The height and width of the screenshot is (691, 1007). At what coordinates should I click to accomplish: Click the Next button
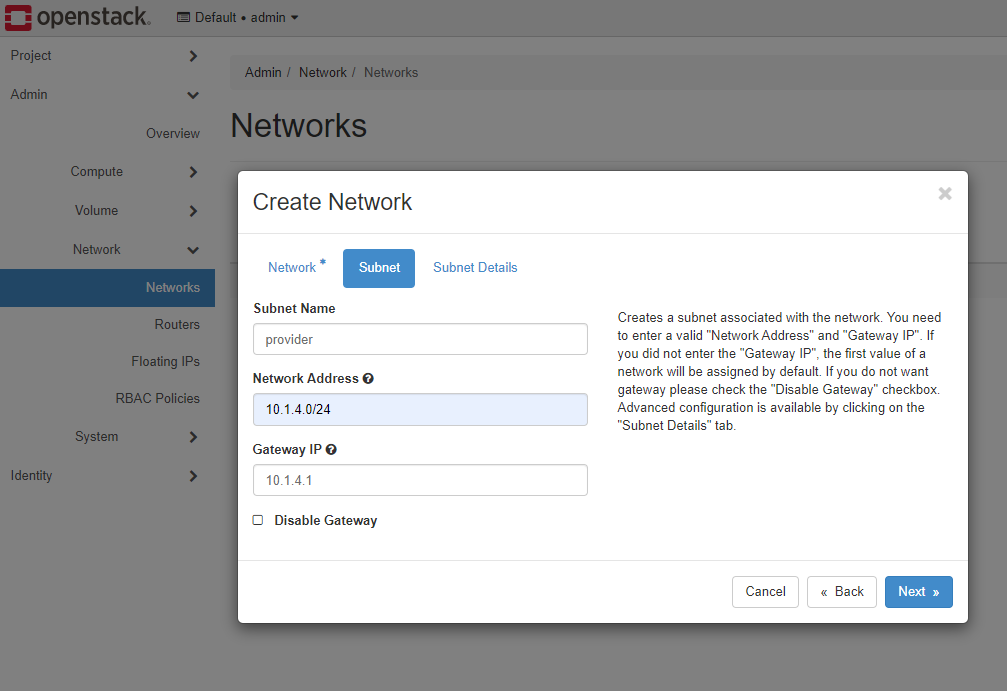[x=918, y=591]
